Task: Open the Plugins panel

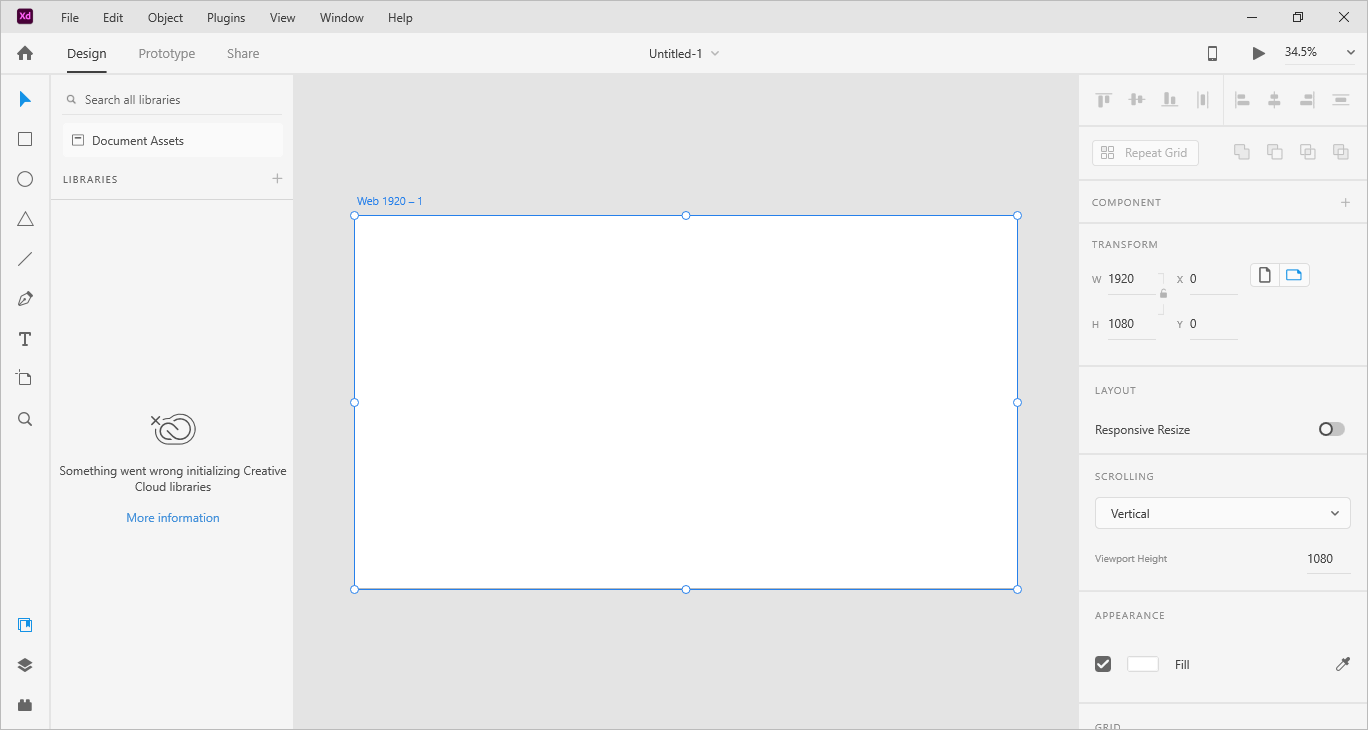Action: point(25,705)
